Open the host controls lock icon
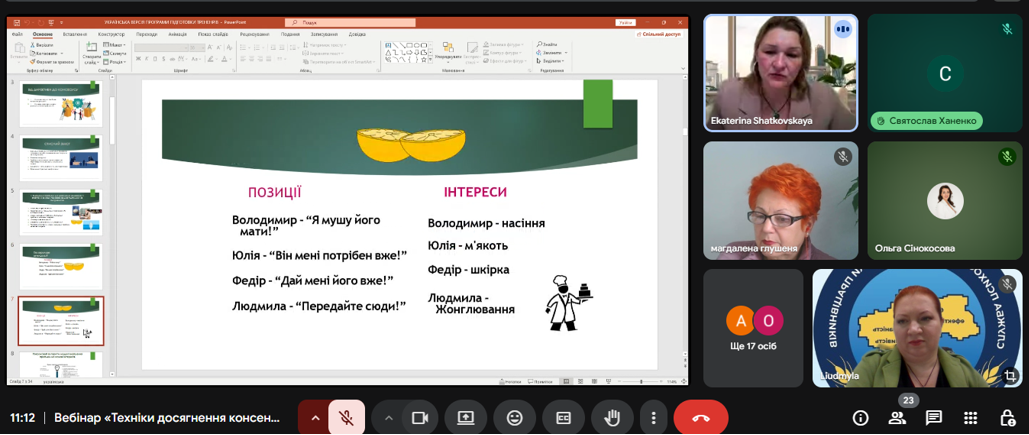The height and width of the screenshot is (435, 1029). point(1008,418)
